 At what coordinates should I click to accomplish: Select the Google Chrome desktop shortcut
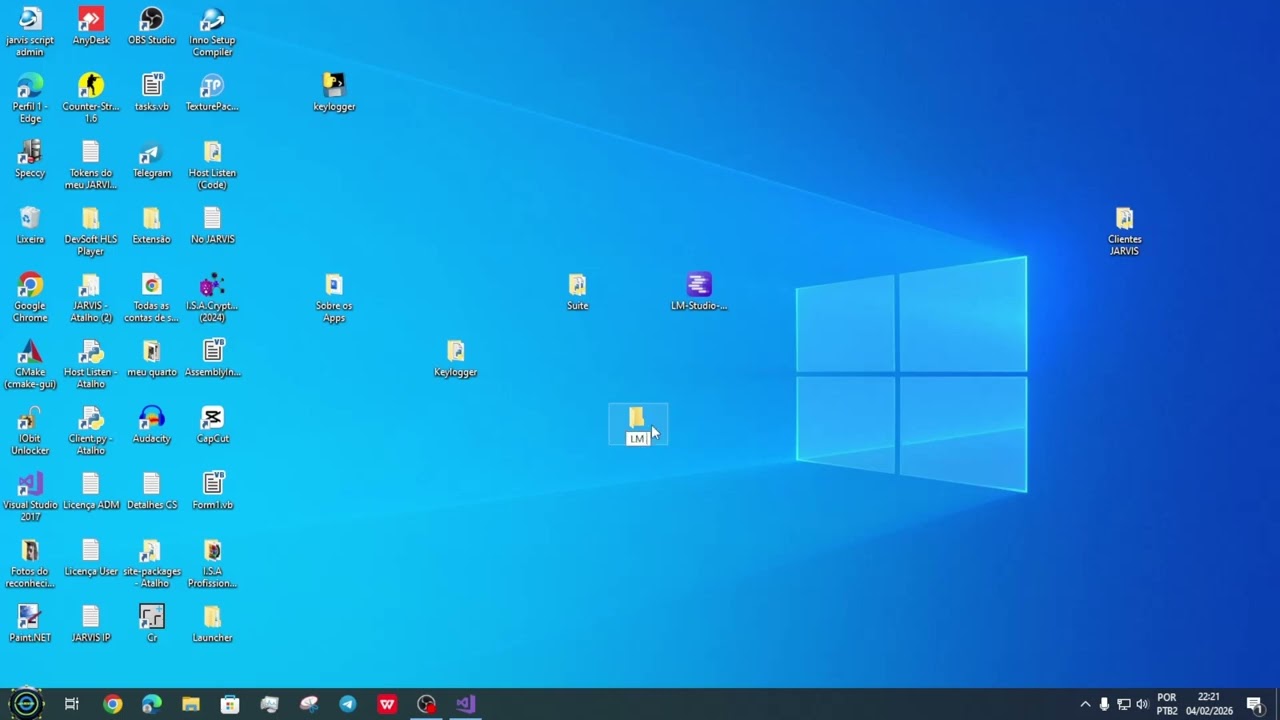pos(30,298)
